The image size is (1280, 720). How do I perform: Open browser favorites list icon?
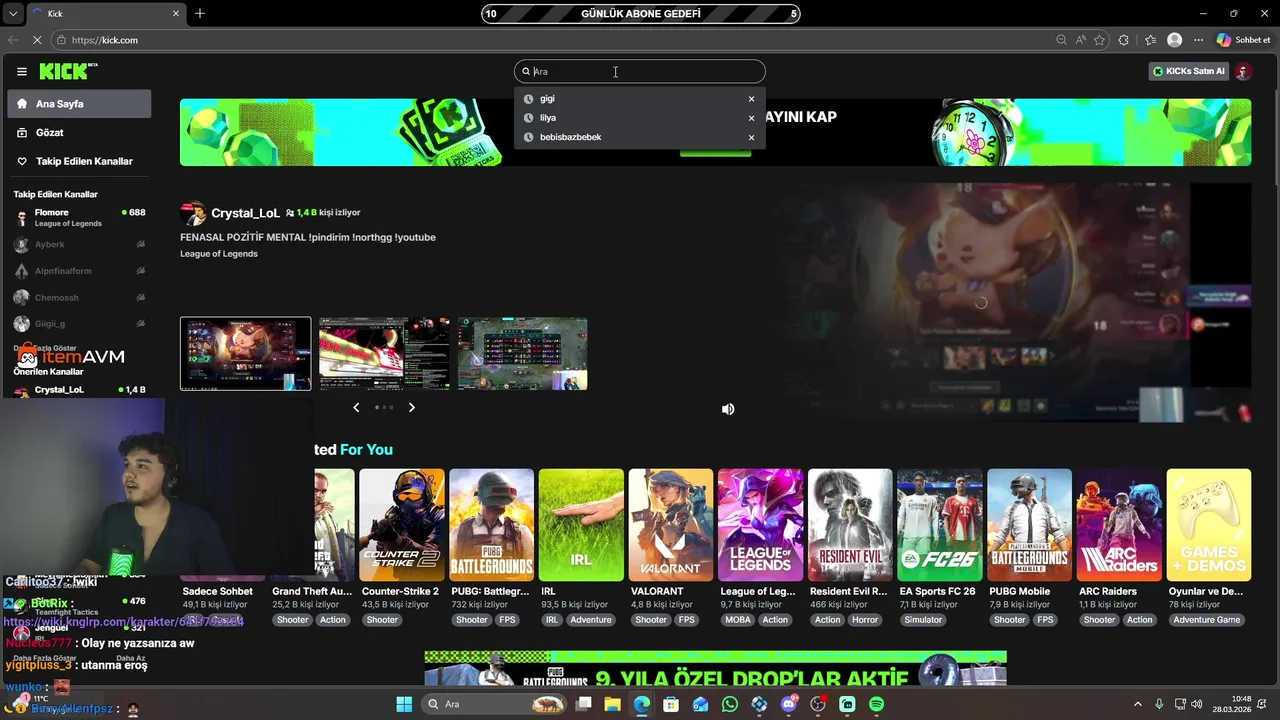pos(1150,40)
